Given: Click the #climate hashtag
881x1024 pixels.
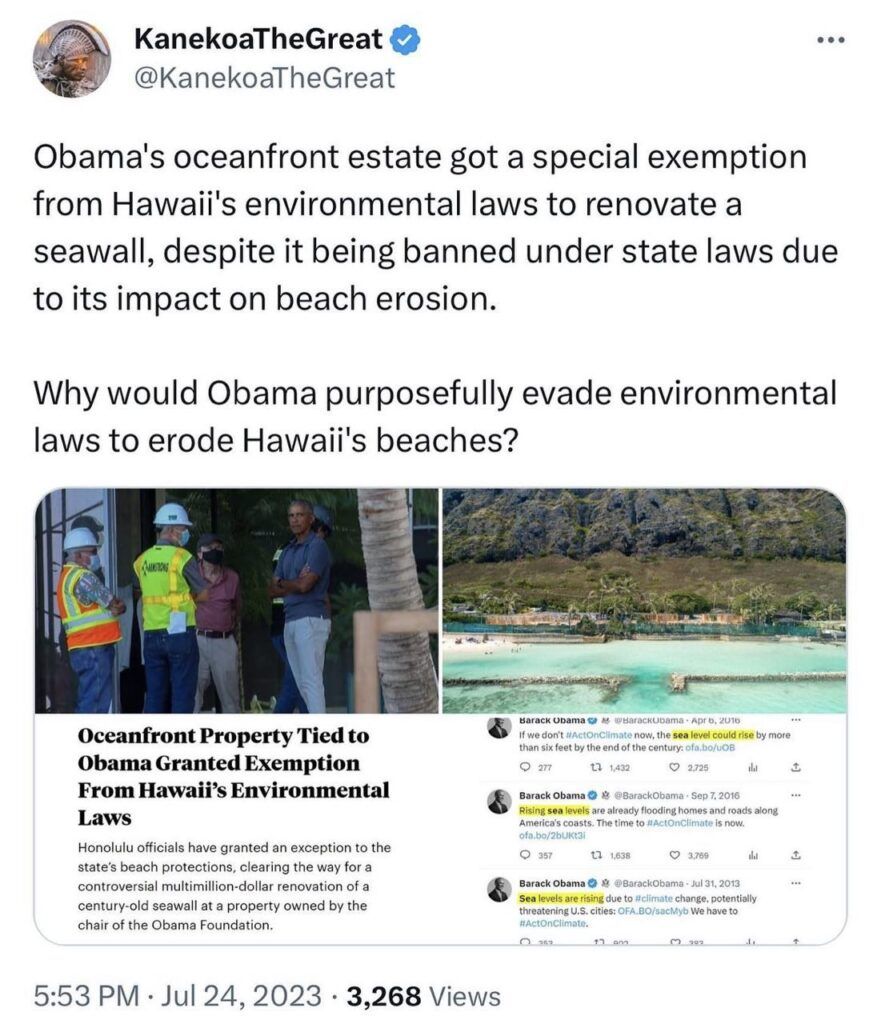Looking at the screenshot, I should coord(656,898).
